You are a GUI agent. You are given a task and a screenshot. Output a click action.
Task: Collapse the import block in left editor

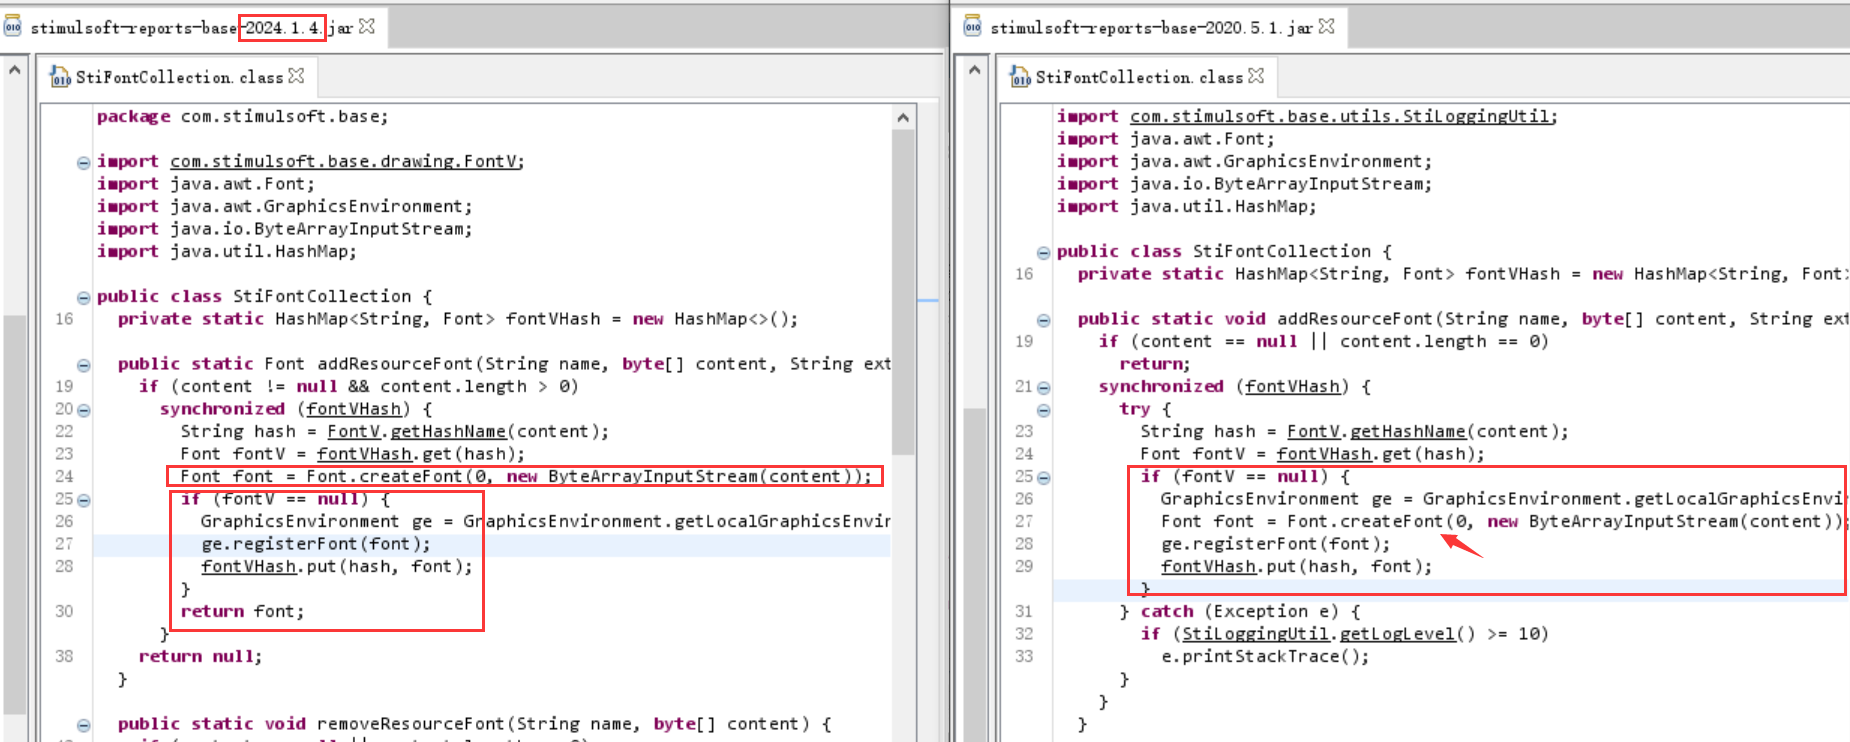pos(83,162)
